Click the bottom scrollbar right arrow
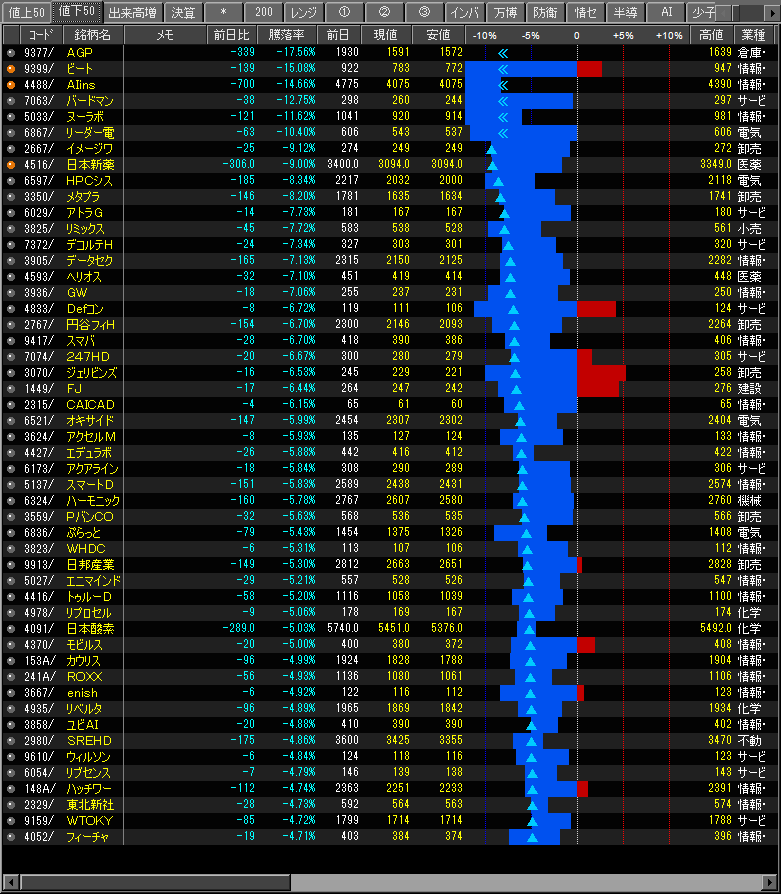This screenshot has width=781, height=894. click(770, 881)
